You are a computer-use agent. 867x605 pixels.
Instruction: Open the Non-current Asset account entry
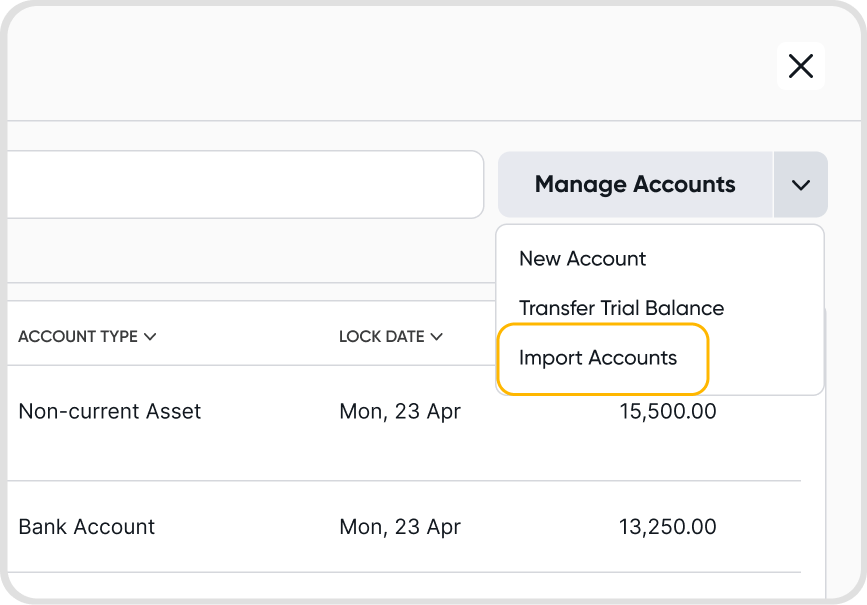point(110,411)
